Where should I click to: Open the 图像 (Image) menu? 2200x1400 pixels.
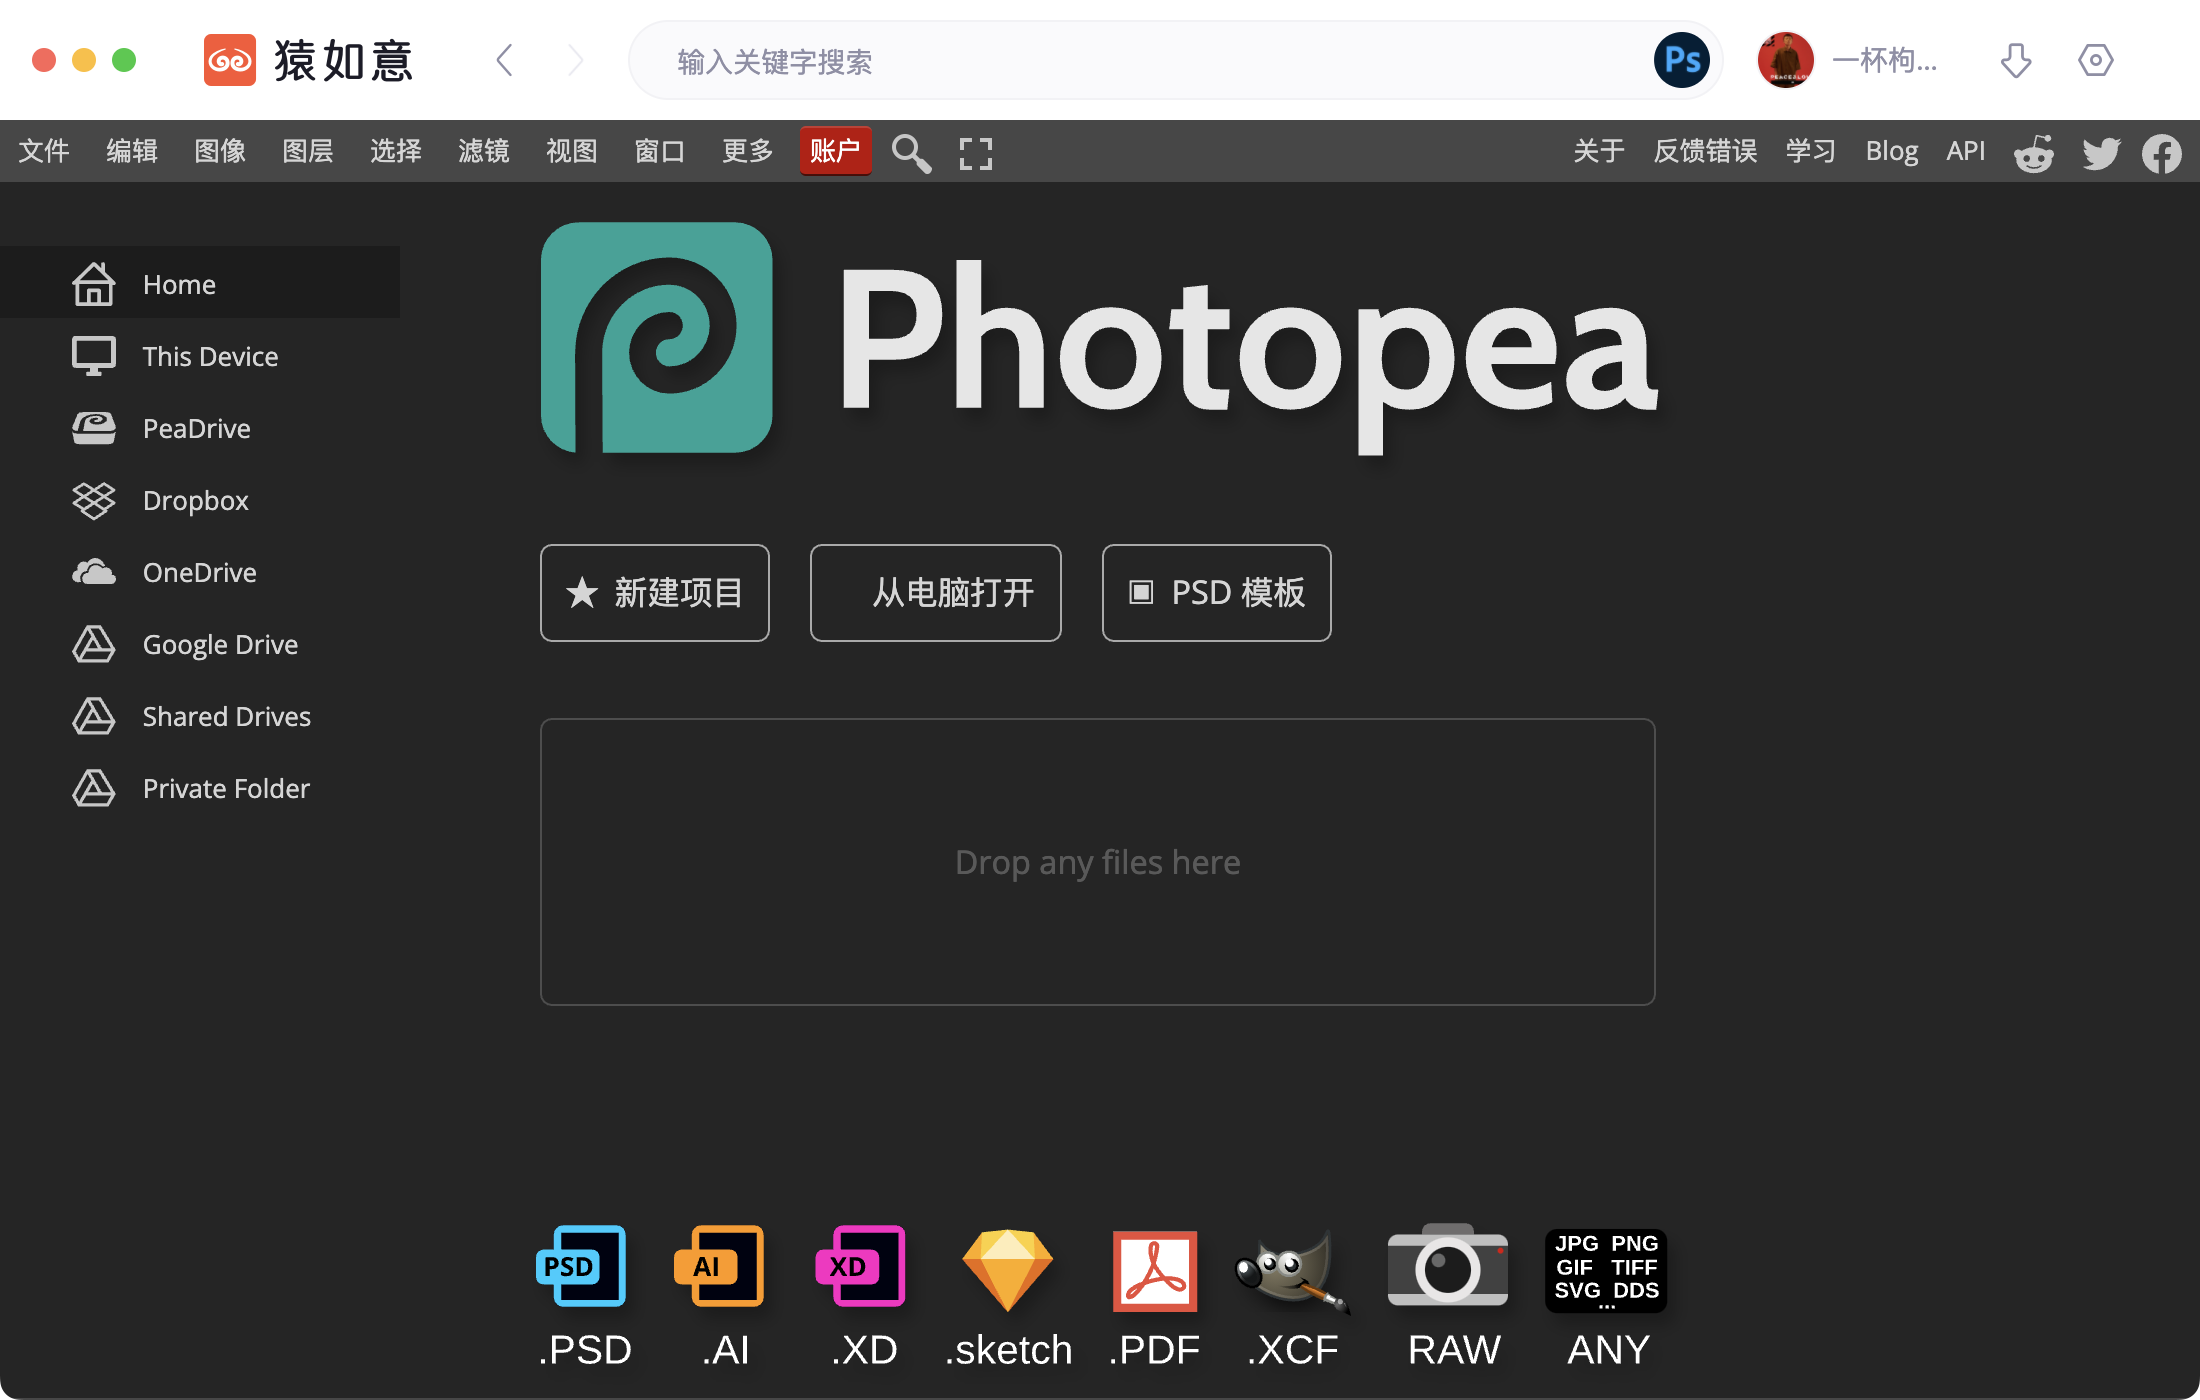pyautogui.click(x=220, y=151)
